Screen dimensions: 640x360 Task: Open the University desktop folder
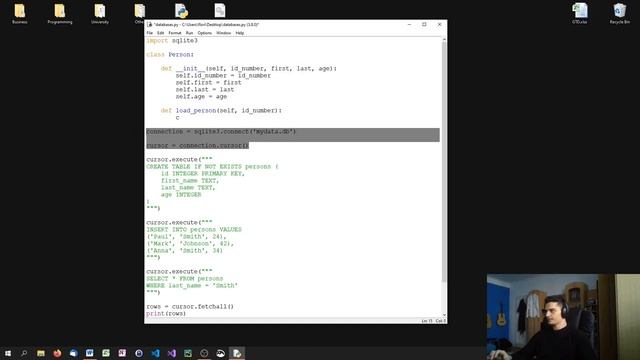click(x=100, y=14)
